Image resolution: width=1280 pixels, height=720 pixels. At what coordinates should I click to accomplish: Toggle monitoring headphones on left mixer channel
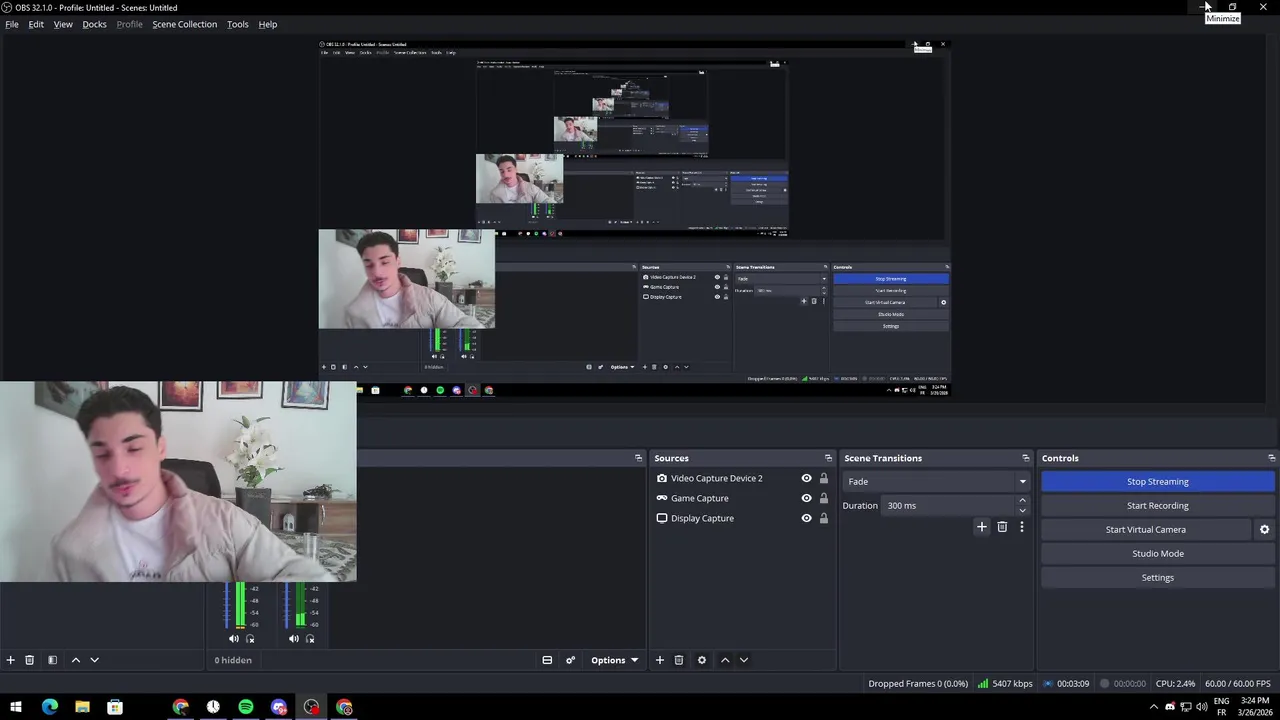[x=250, y=639]
